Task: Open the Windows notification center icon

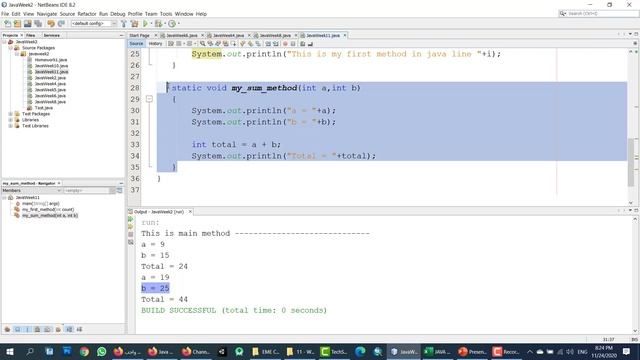Action: (x=627, y=351)
